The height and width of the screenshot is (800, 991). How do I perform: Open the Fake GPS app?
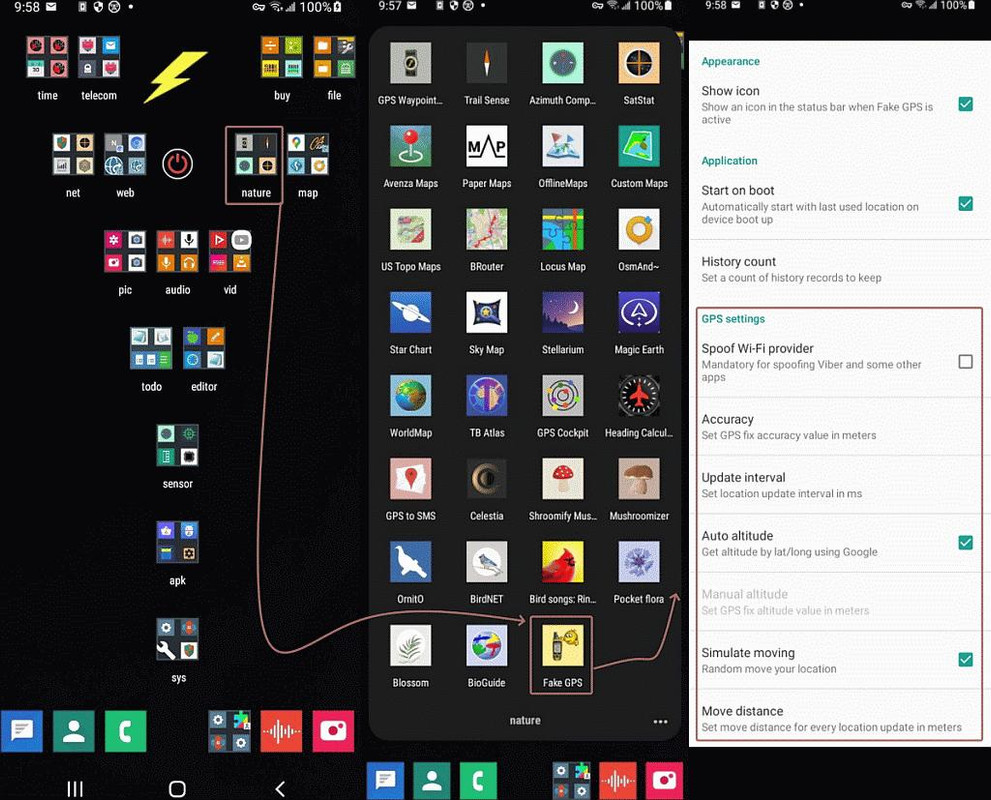point(562,645)
